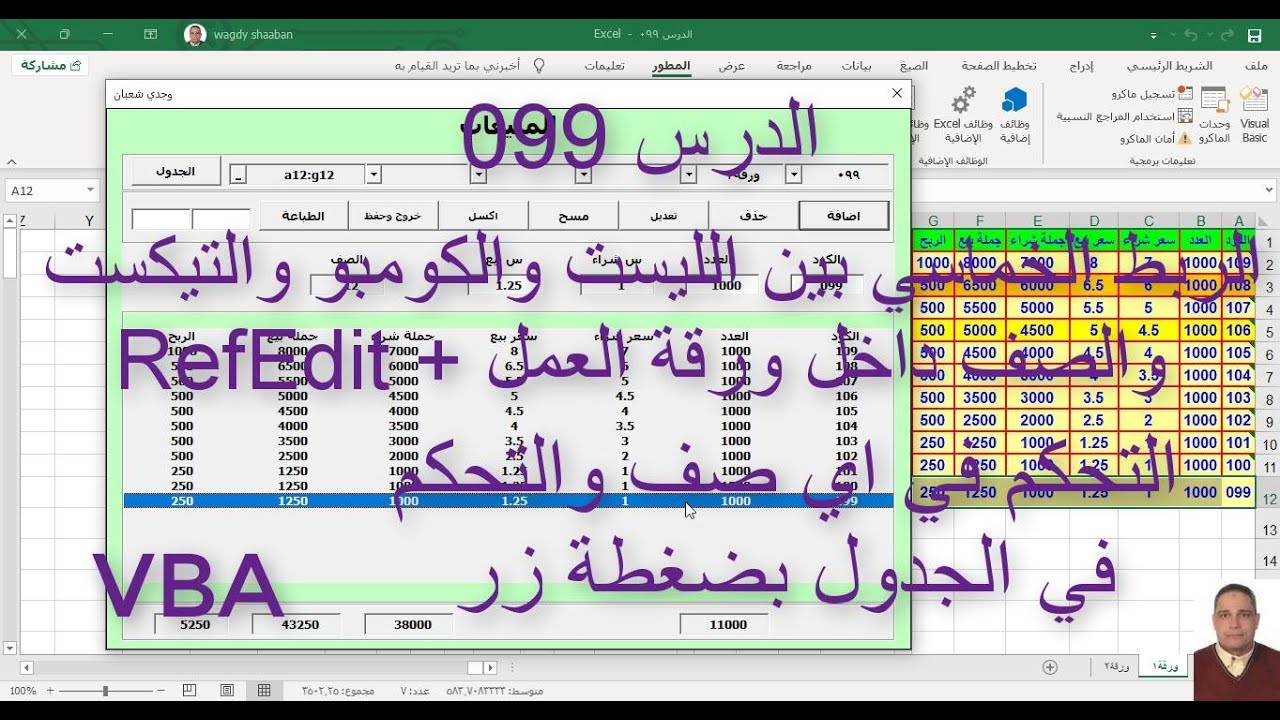Open the sheet (ورقة) combo box dropdown
This screenshot has width=1280, height=720.
[688, 175]
